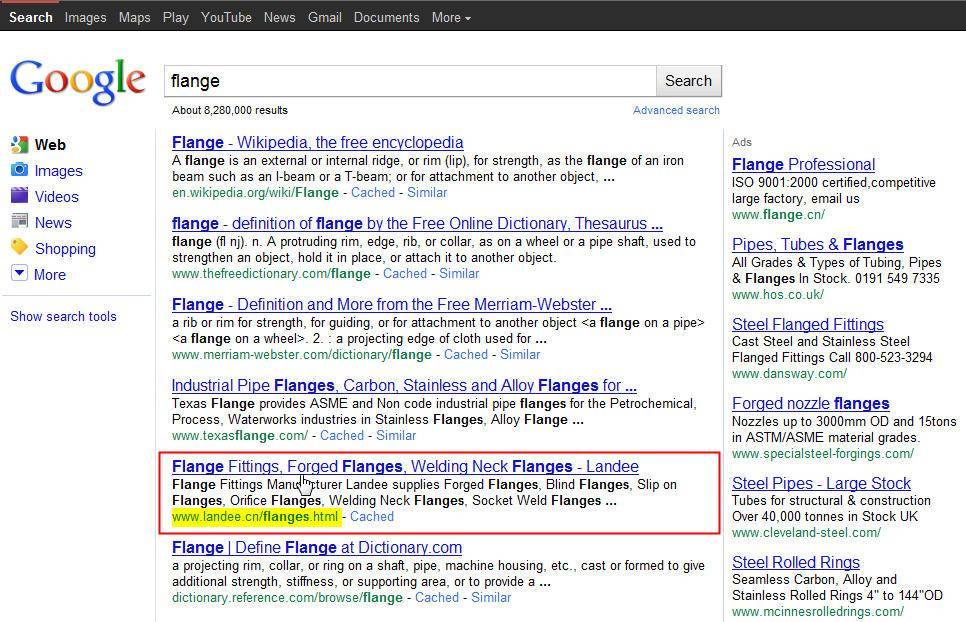Open Cached link for texasflange result
Viewport: 966px width, 622px height.
pyautogui.click(x=342, y=435)
